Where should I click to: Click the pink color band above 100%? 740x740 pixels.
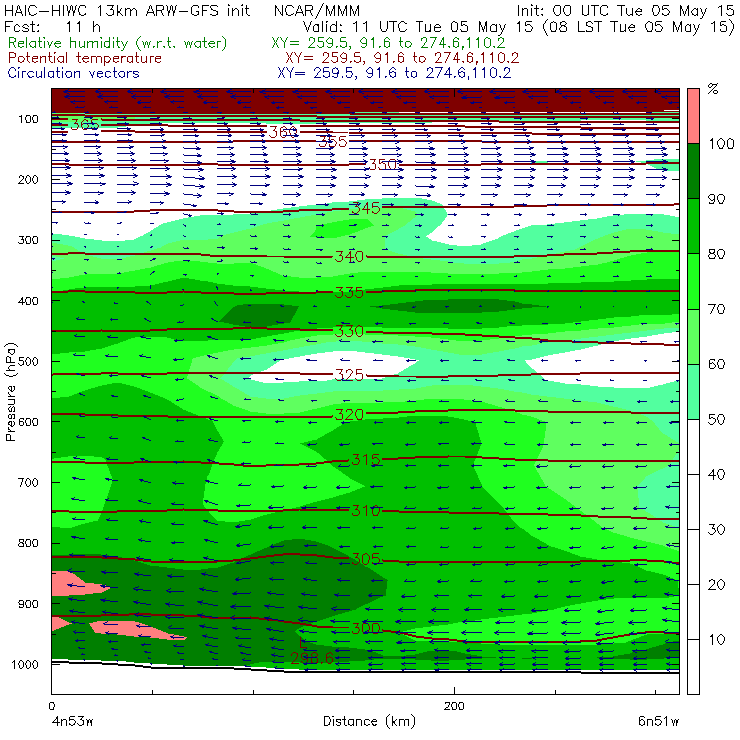click(693, 116)
